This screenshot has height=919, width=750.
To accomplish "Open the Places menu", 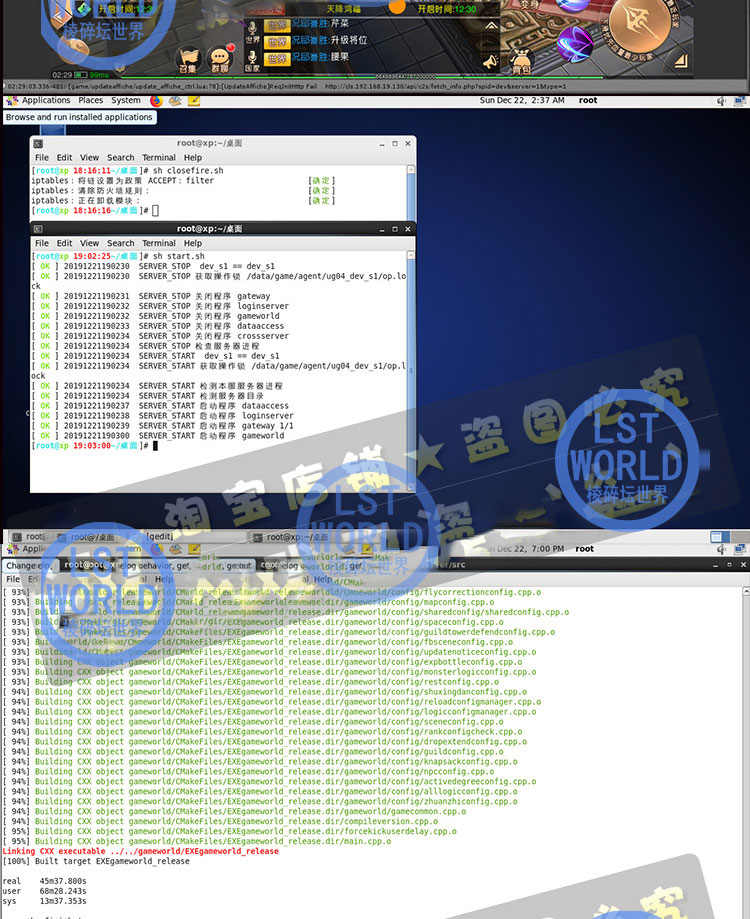I will pyautogui.click(x=90, y=100).
